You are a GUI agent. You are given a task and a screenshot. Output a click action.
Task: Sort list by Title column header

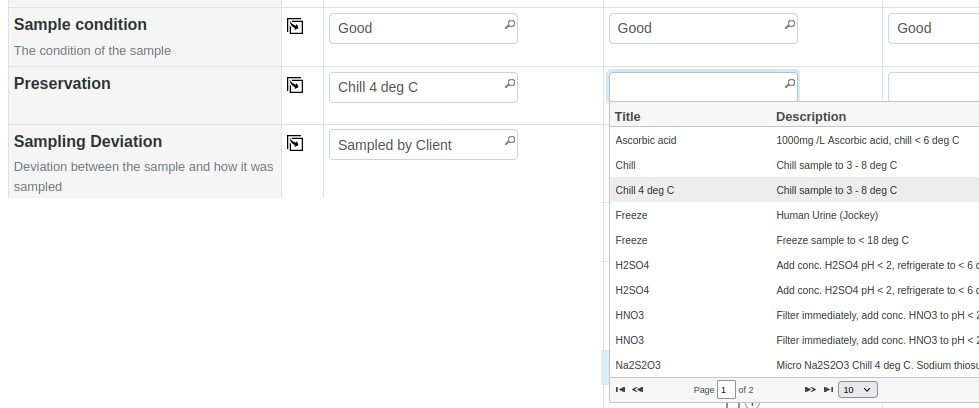[628, 116]
